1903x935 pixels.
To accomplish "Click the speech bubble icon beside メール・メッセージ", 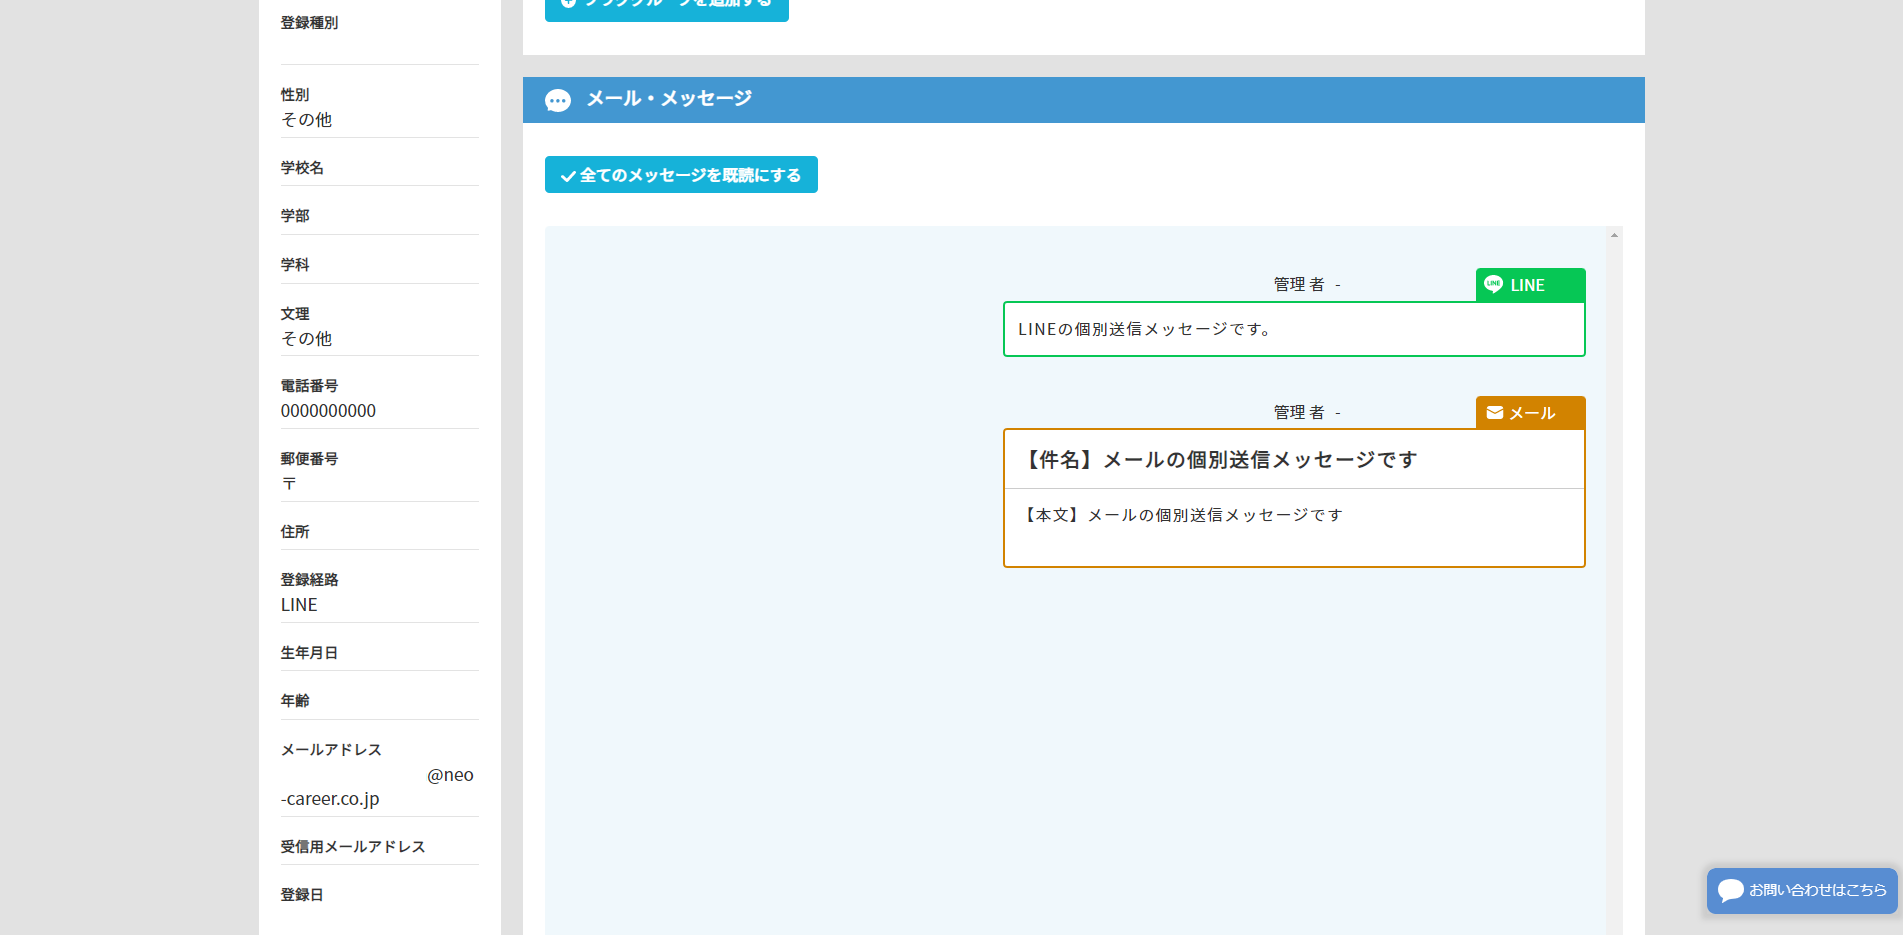I will [x=557, y=100].
